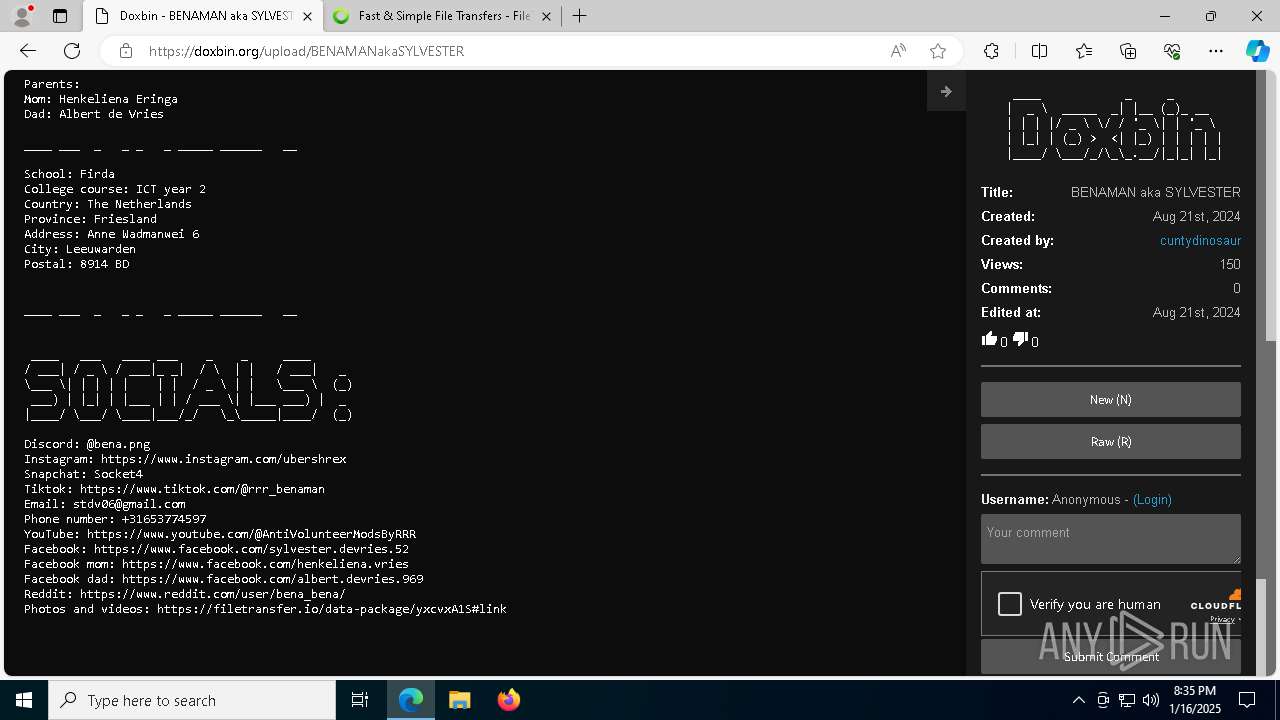The width and height of the screenshot is (1280, 720).
Task: Open the tab actions menu icon
Action: (60, 16)
